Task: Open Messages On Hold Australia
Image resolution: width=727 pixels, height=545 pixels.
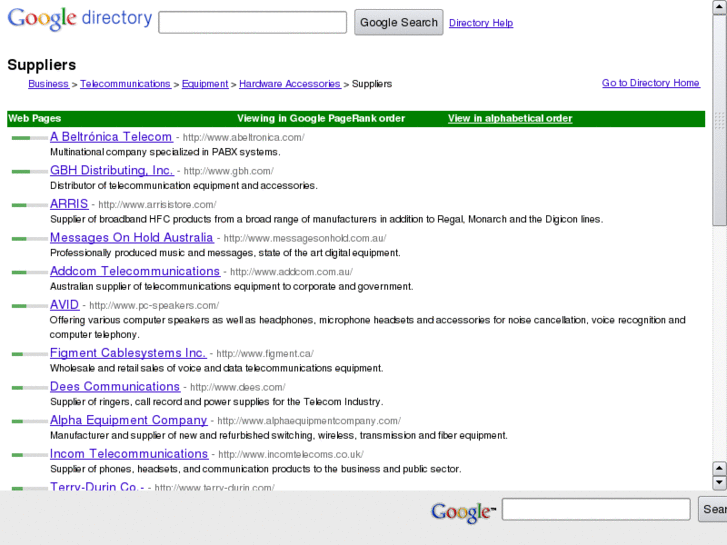Action: [x=132, y=237]
